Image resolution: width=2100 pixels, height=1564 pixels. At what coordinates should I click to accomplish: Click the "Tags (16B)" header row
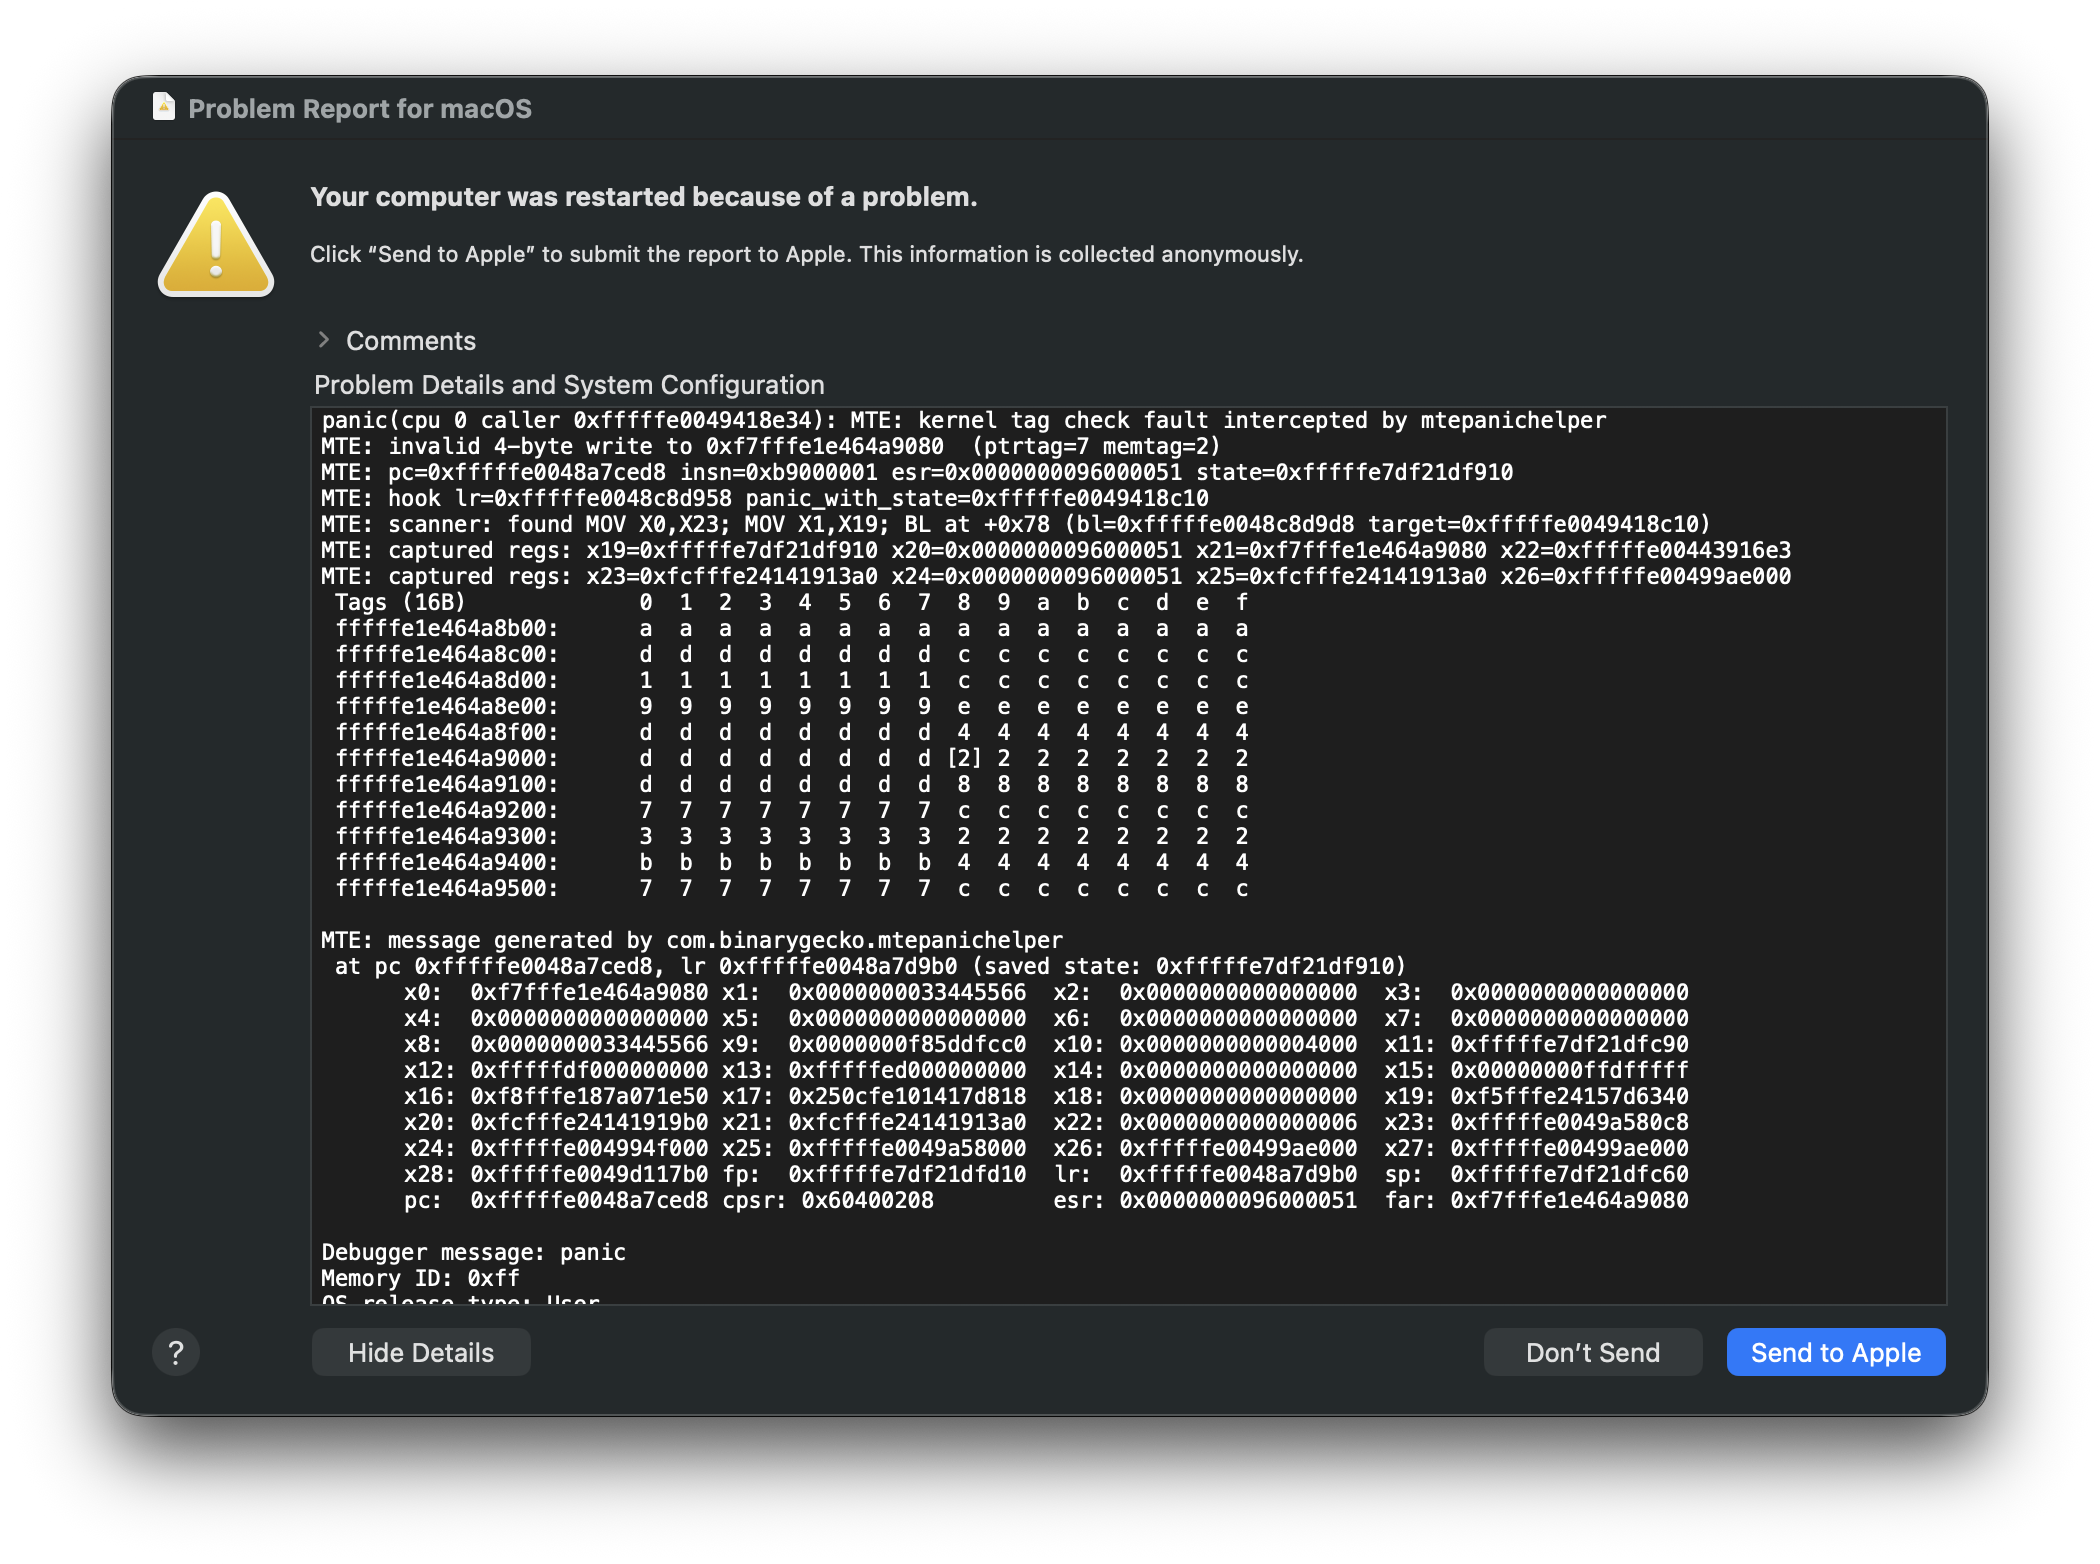pyautogui.click(x=791, y=603)
